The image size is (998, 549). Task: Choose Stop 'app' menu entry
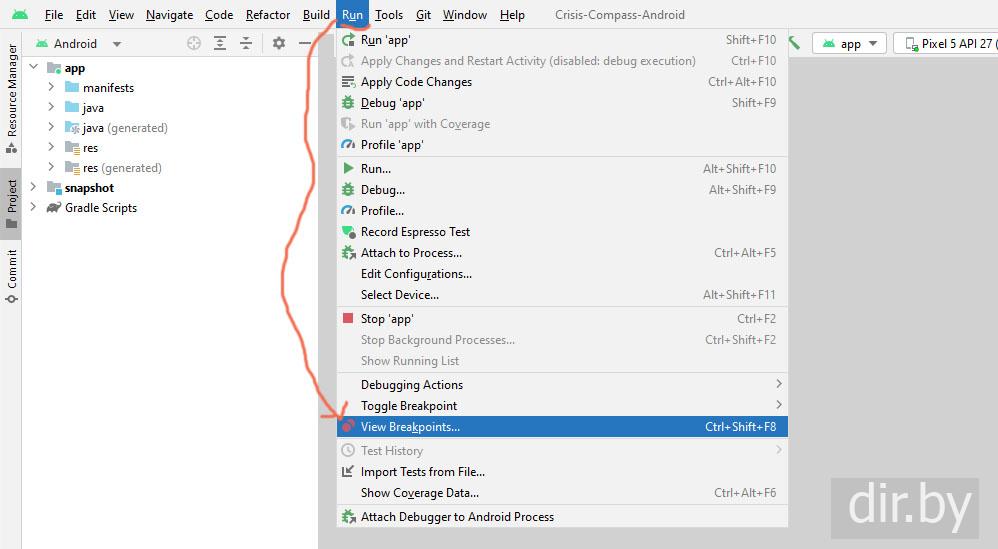(562, 319)
